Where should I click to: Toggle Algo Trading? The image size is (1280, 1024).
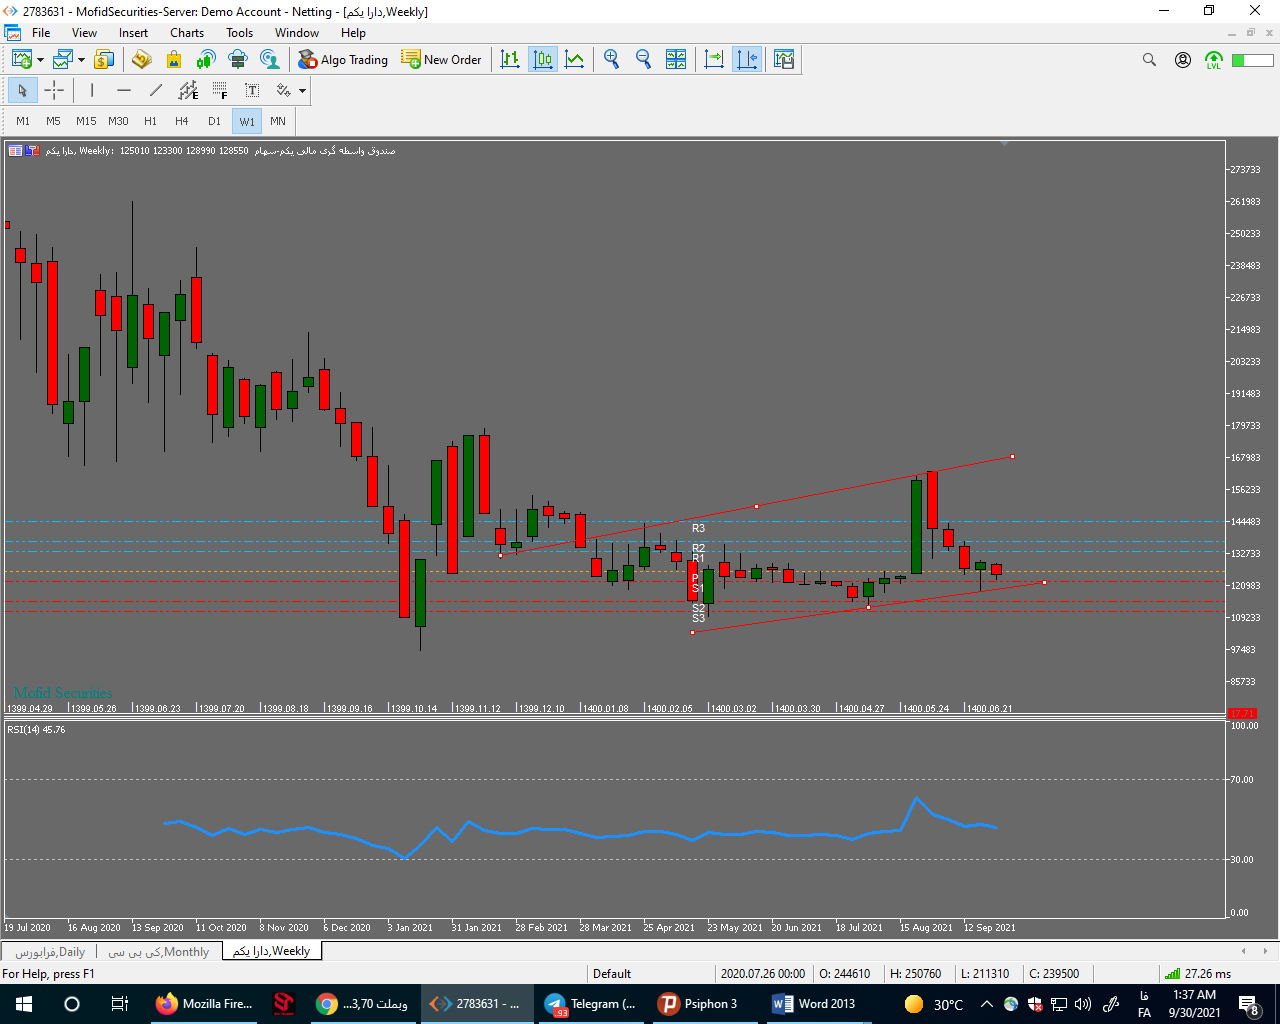pos(343,60)
